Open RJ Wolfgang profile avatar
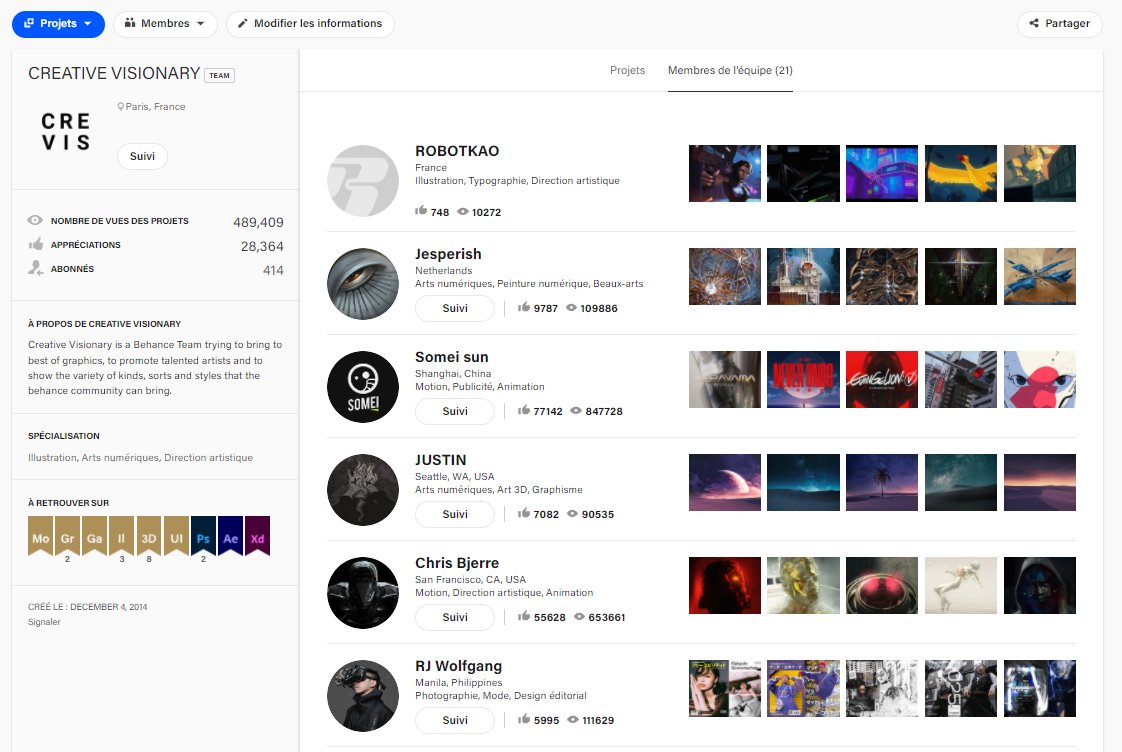This screenshot has width=1122, height=752. [x=363, y=696]
